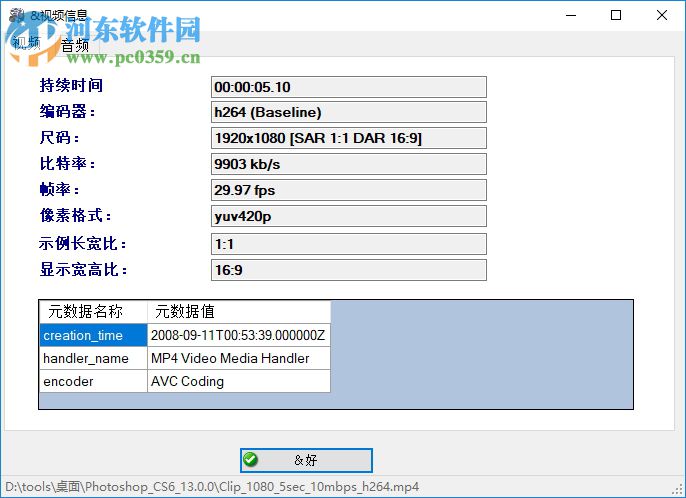Click the 显示宽高比 label

pos(83,270)
